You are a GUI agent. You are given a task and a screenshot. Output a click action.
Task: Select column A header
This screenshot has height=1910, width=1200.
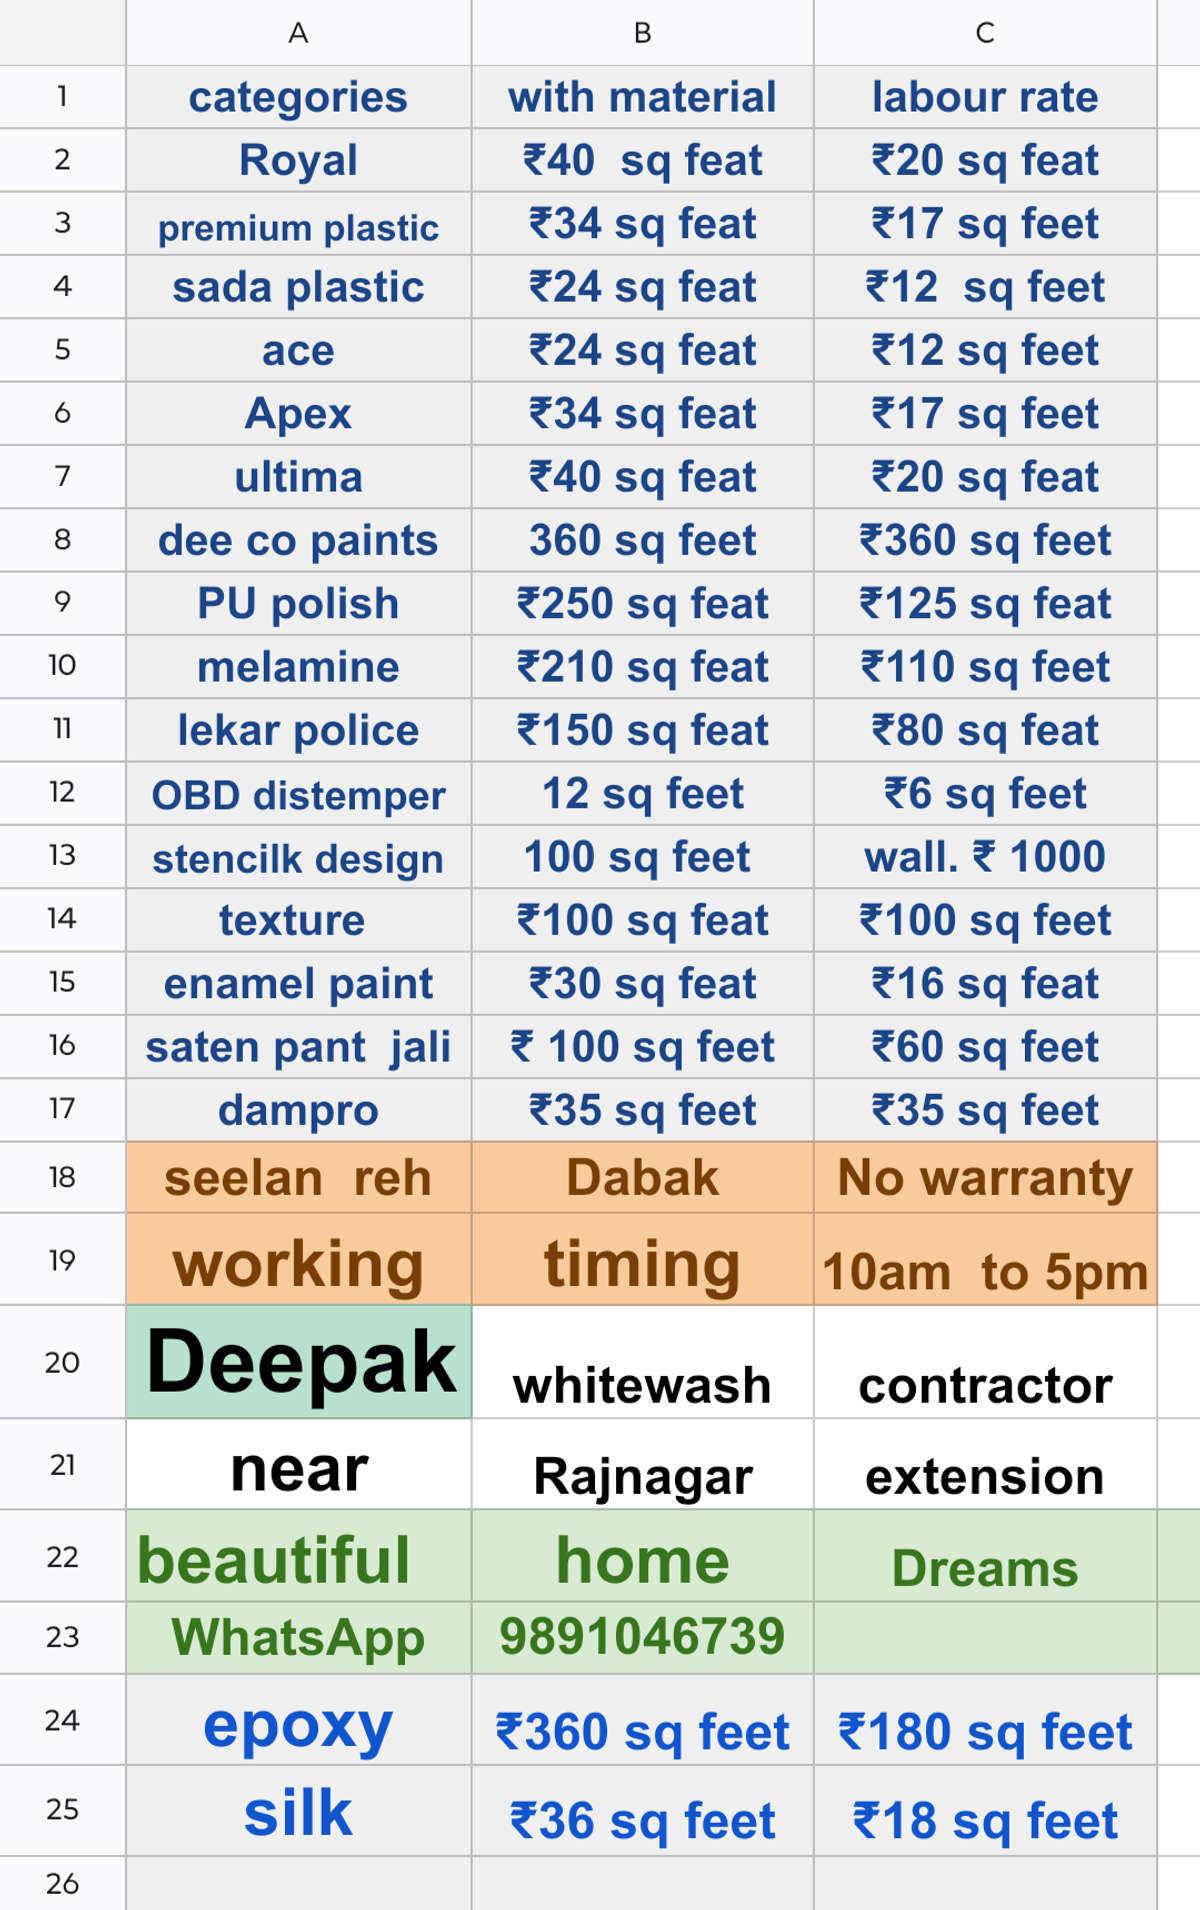click(x=298, y=33)
